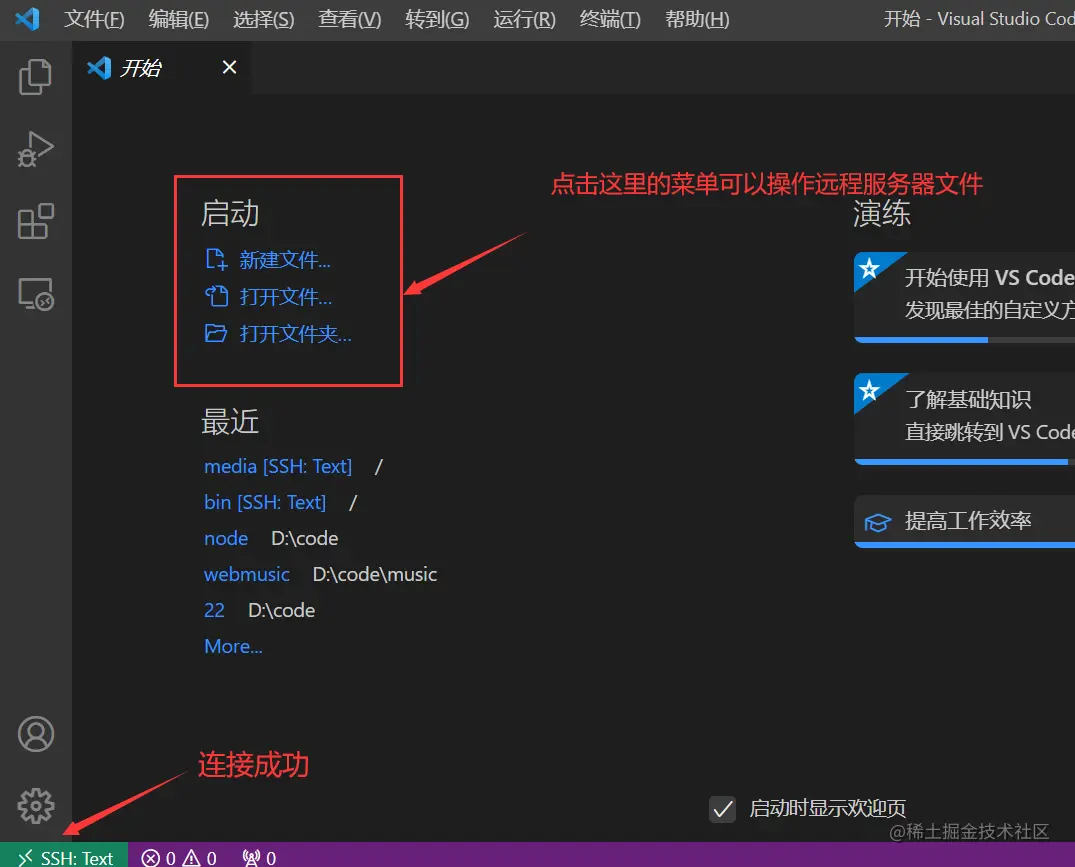The image size is (1075, 867).
Task: Click the 打开文件... link
Action: 286,297
